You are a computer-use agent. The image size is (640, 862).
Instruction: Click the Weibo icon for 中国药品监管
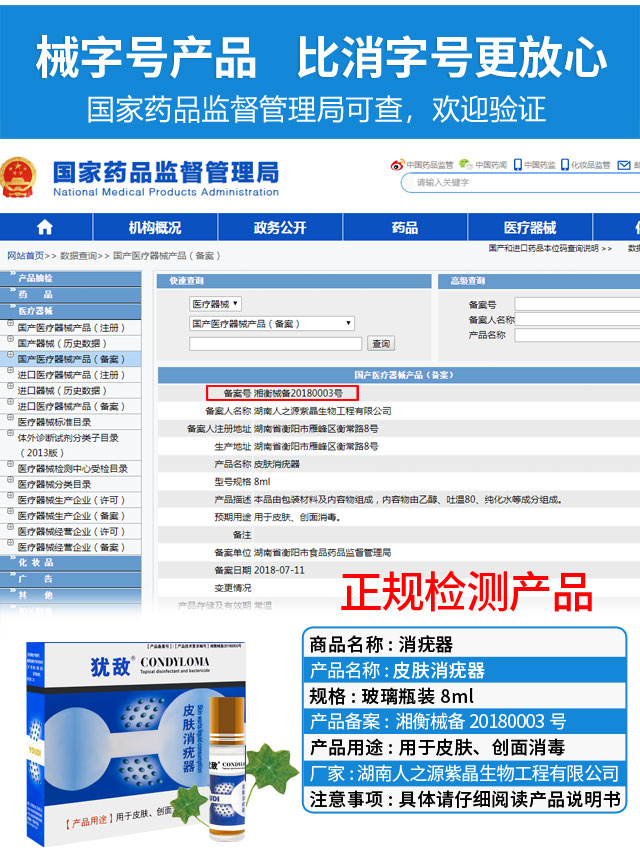(x=397, y=164)
